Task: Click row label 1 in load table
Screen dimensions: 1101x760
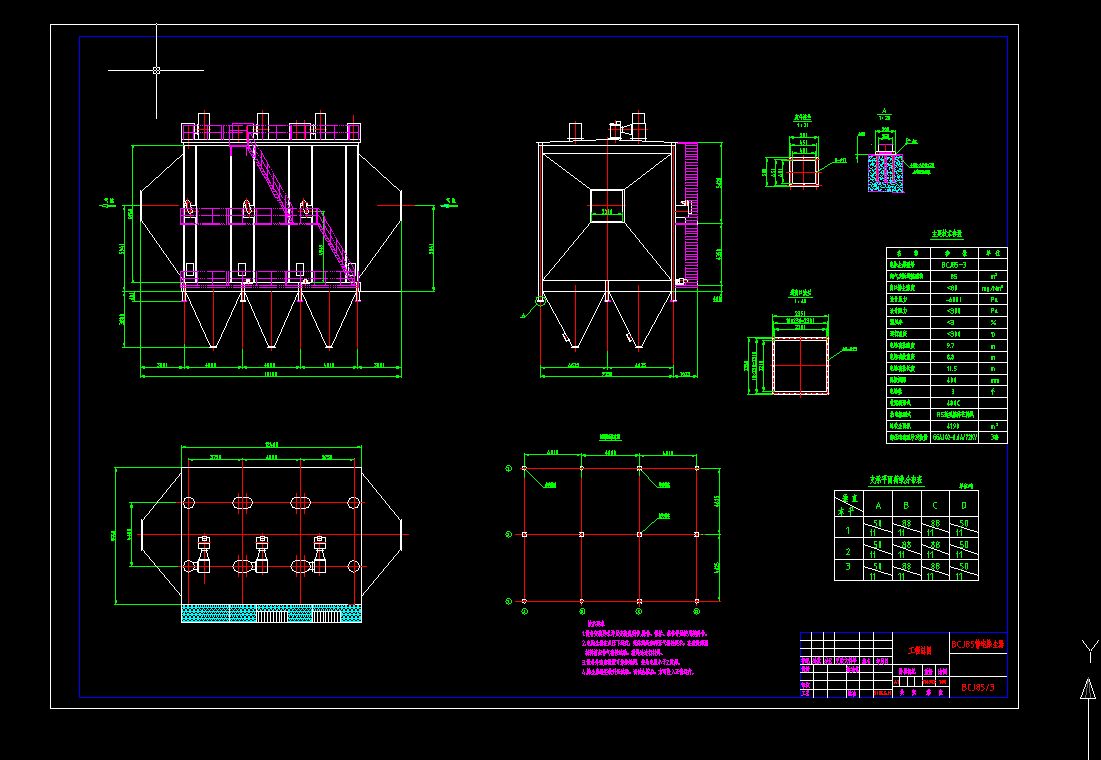Action: tap(848, 530)
